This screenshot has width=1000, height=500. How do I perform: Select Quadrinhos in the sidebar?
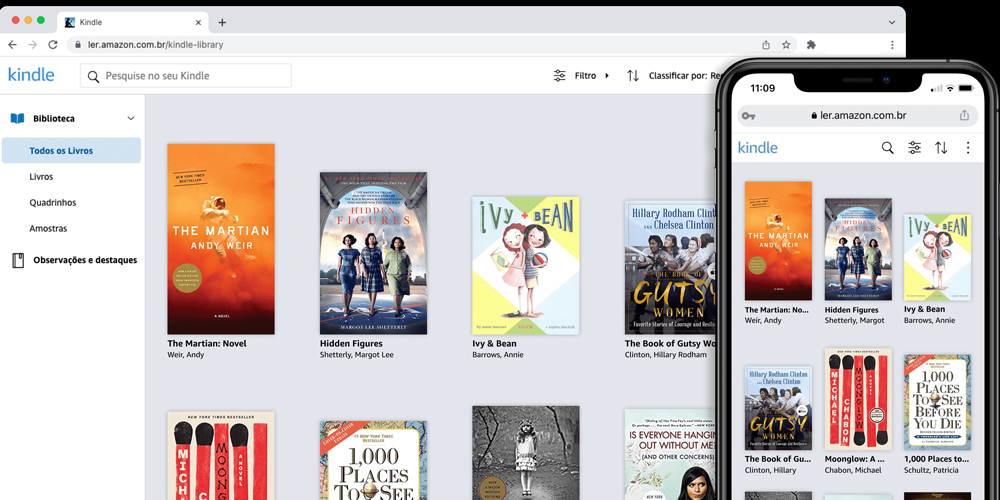pos(53,203)
